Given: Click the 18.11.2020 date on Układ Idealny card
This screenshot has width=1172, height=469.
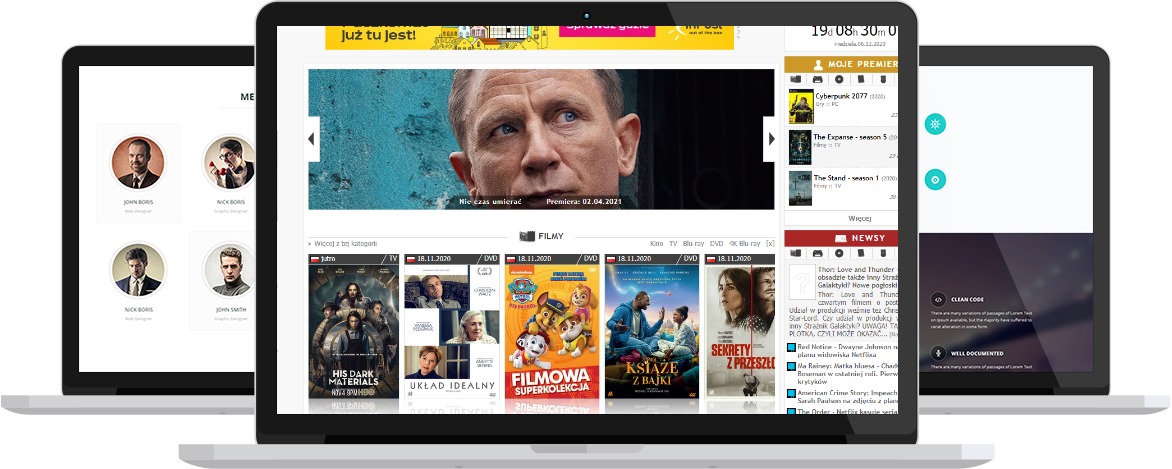Looking at the screenshot, I should point(432,259).
